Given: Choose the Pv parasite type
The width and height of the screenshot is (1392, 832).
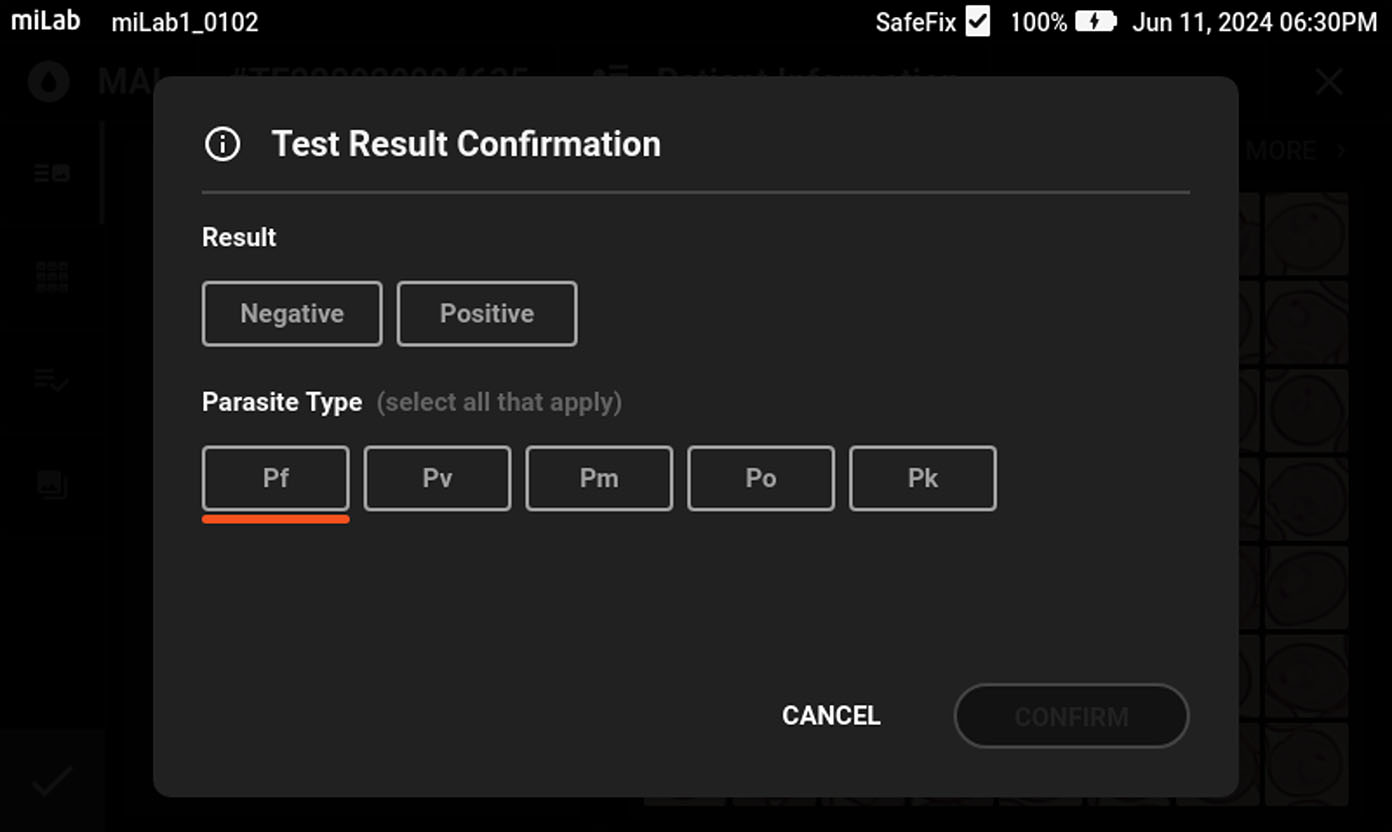Looking at the screenshot, I should pos(437,478).
